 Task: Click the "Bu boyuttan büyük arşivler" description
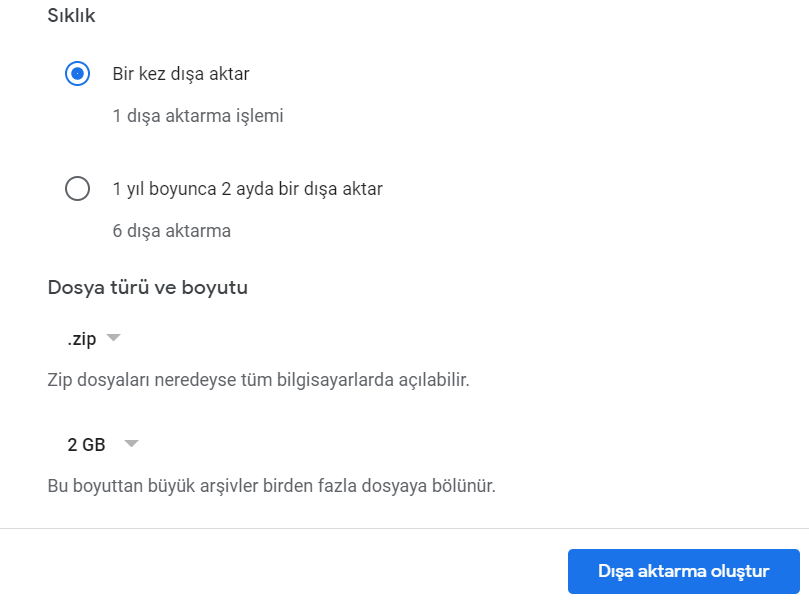point(272,487)
